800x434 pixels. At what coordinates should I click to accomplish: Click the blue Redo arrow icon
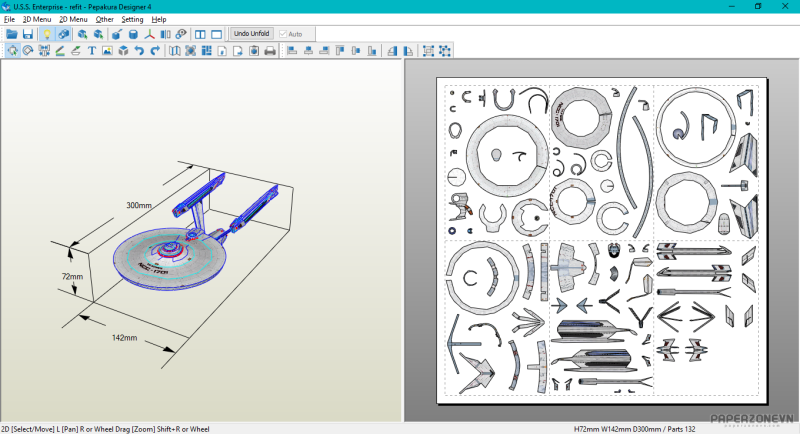[156, 50]
